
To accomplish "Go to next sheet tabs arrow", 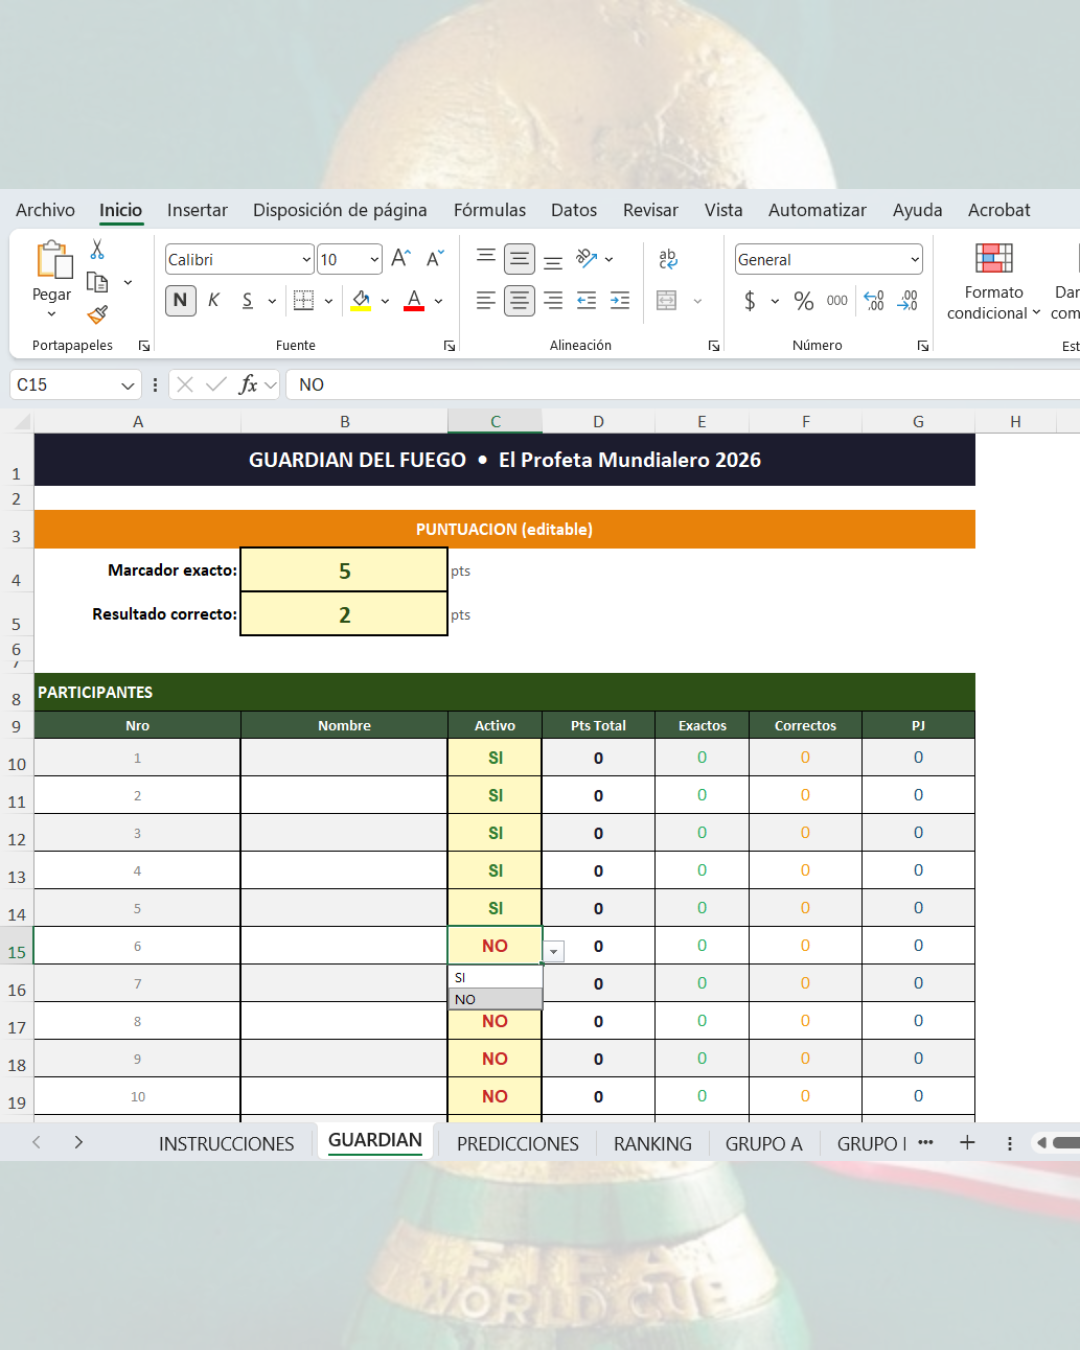I will point(78,1142).
